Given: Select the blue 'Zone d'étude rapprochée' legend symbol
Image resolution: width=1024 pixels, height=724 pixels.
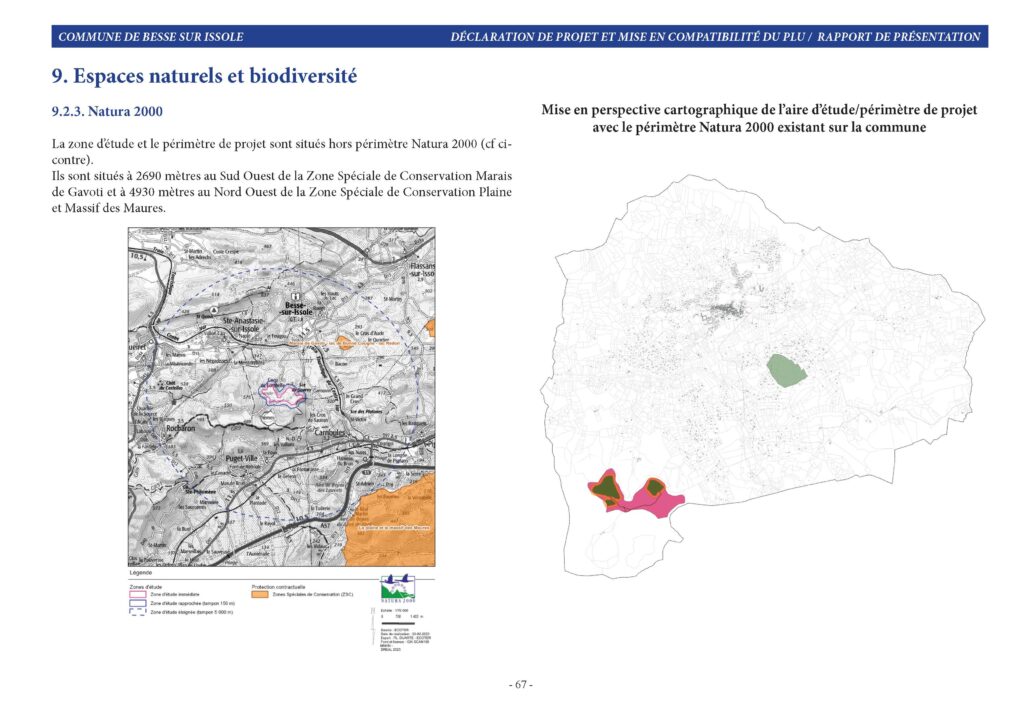Looking at the screenshot, I should [137, 604].
